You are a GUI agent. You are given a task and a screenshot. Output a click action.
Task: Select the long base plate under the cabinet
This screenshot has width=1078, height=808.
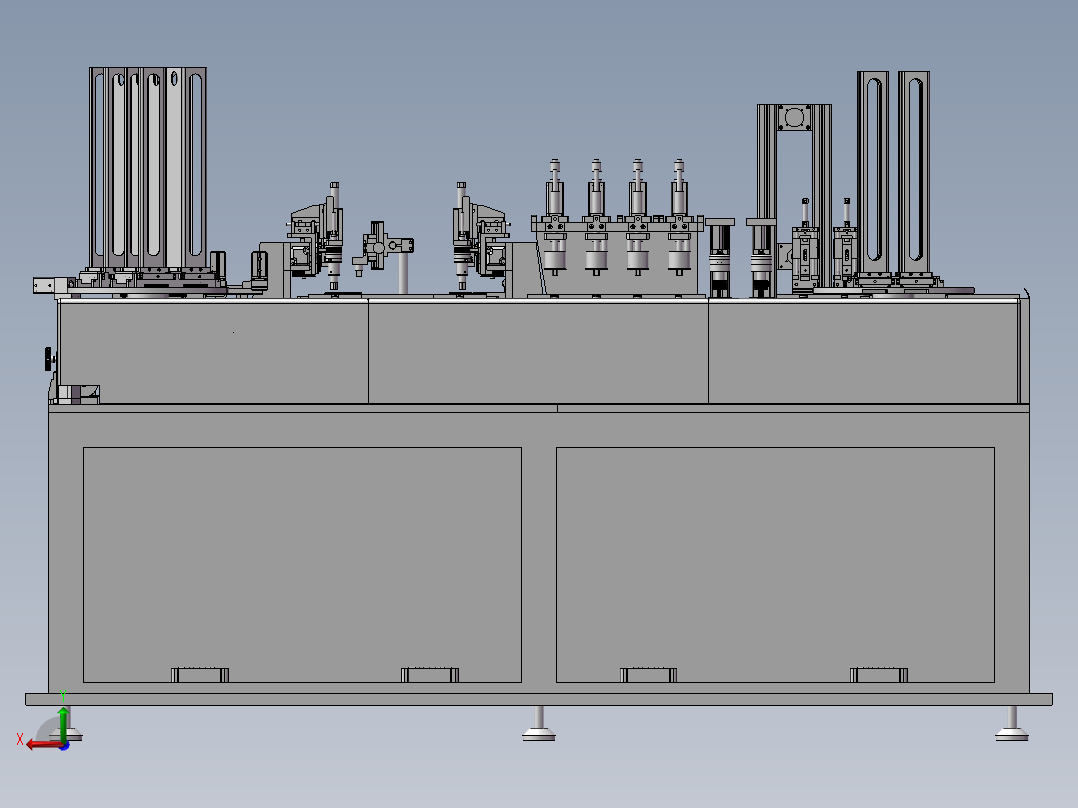pyautogui.click(x=539, y=699)
